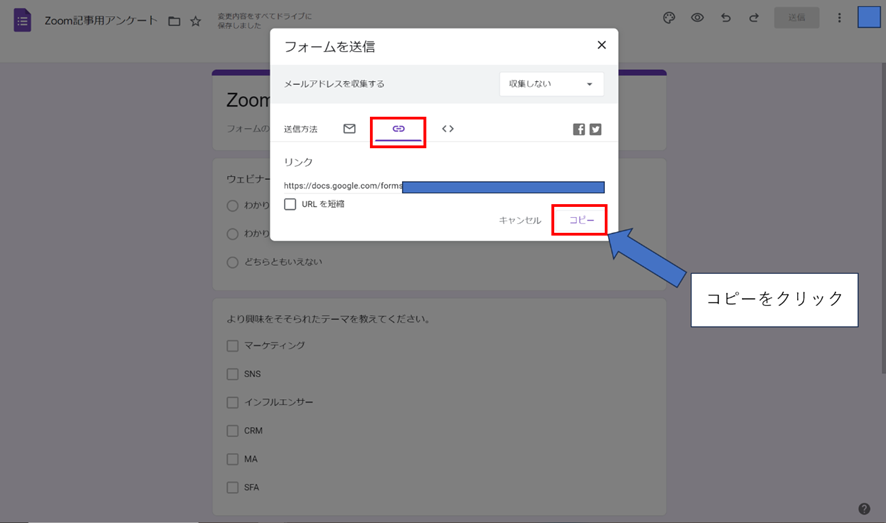The image size is (886, 523).
Task: Click the vertical page scrollbar
Action: click(883, 217)
